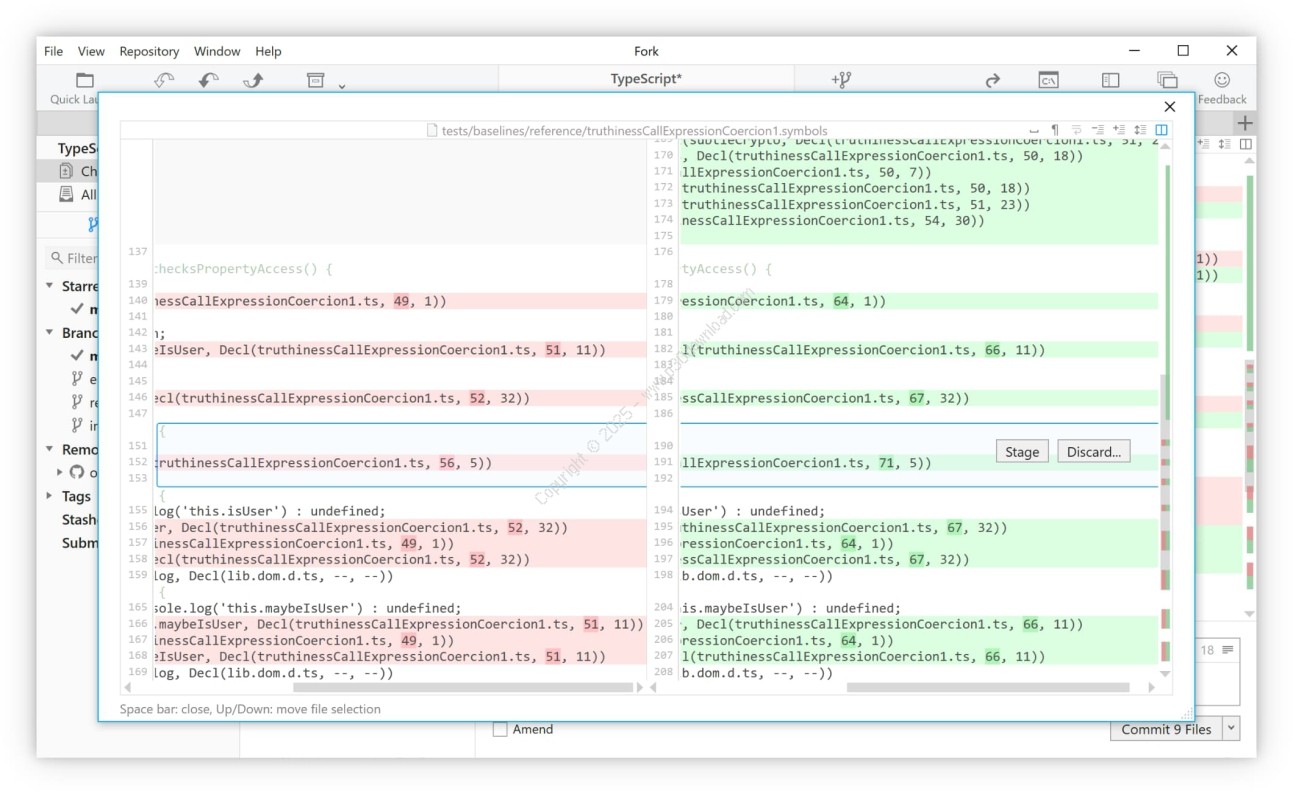The width and height of the screenshot is (1293, 793).
Task: Click the Stash icon in the toolbar
Action: (x=316, y=80)
